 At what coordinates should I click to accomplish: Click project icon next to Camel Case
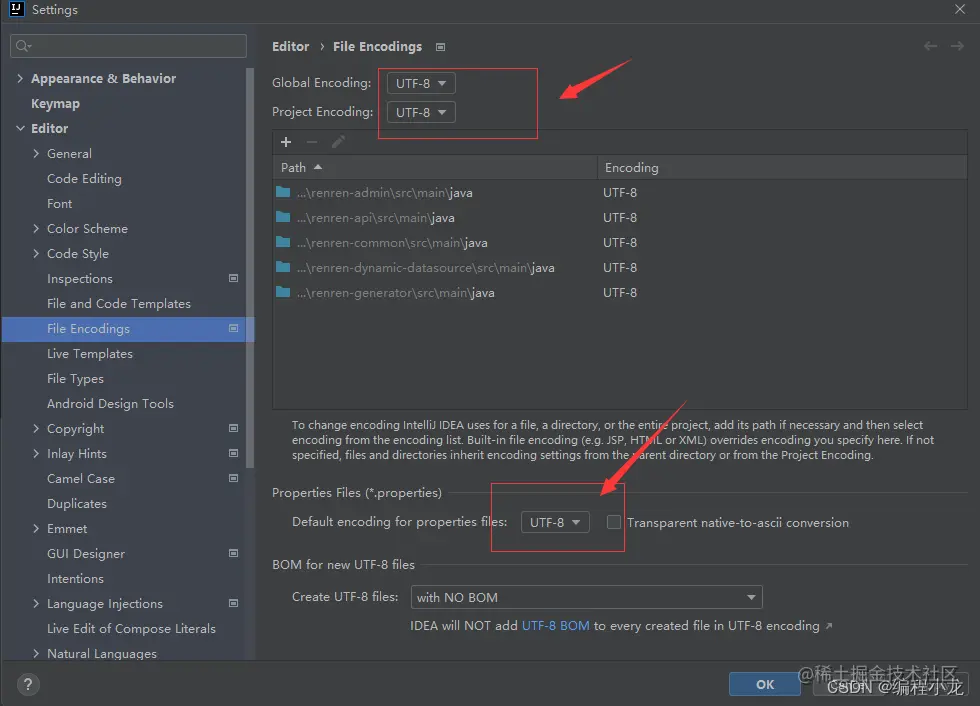234,478
